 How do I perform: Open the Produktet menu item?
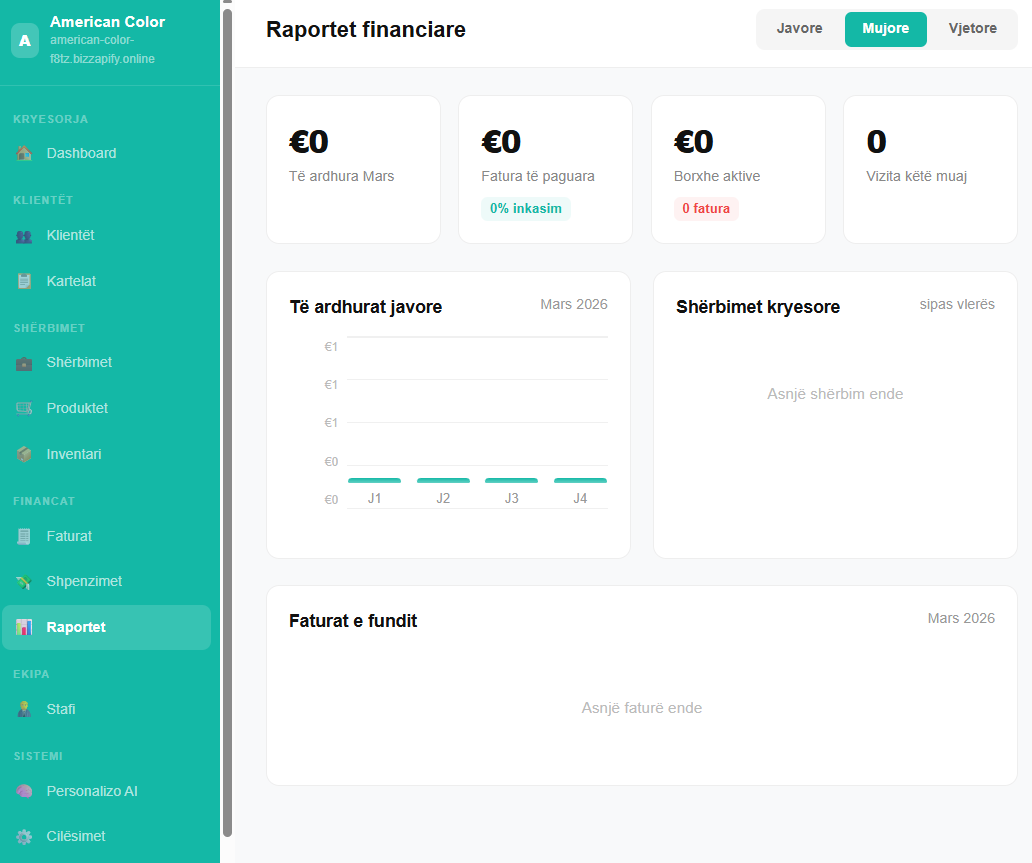point(77,408)
